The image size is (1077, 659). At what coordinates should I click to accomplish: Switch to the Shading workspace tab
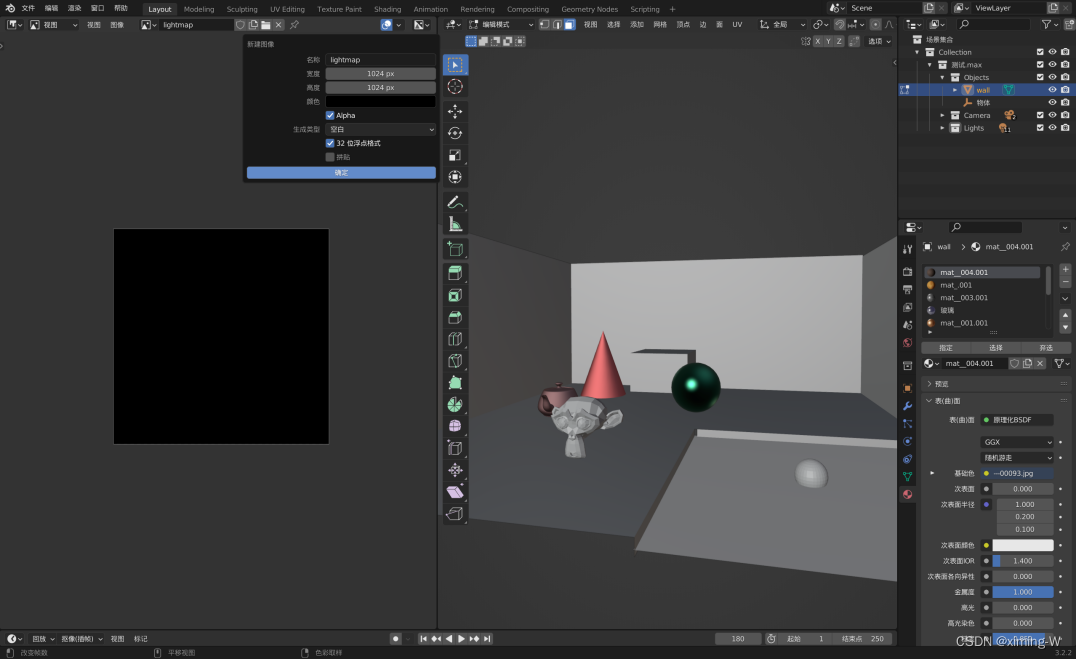387,8
